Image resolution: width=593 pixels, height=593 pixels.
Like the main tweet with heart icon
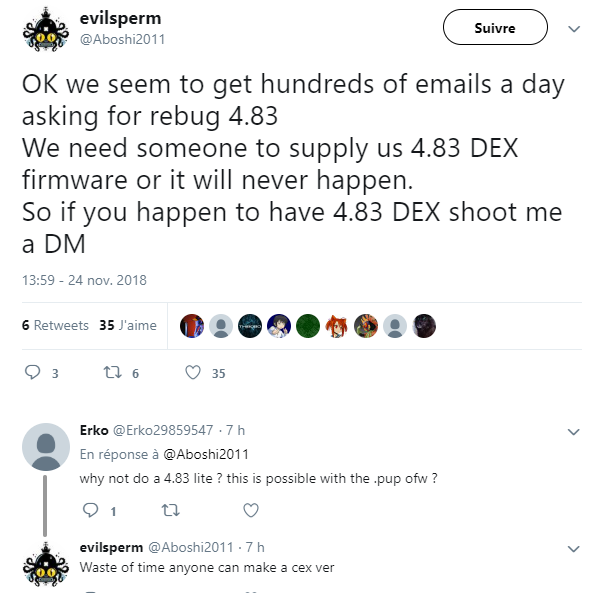pos(193,372)
